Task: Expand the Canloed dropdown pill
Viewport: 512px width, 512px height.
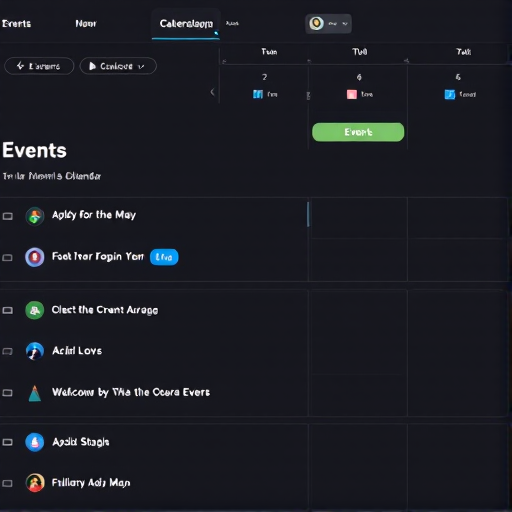Action: (x=118, y=66)
